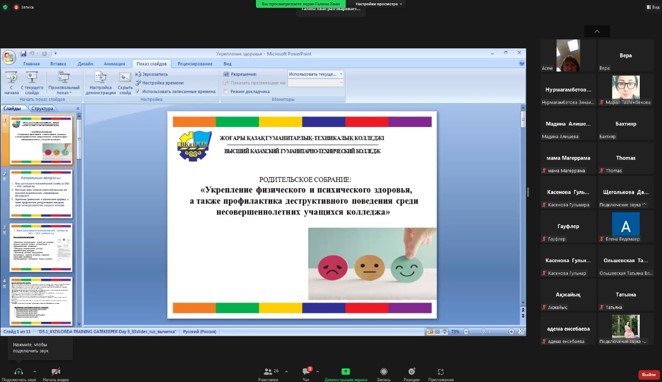Image resolution: width=662 pixels, height=382 pixels.
Task: Enable presenter view (Режим докладчика) checkbox
Action: (x=226, y=91)
